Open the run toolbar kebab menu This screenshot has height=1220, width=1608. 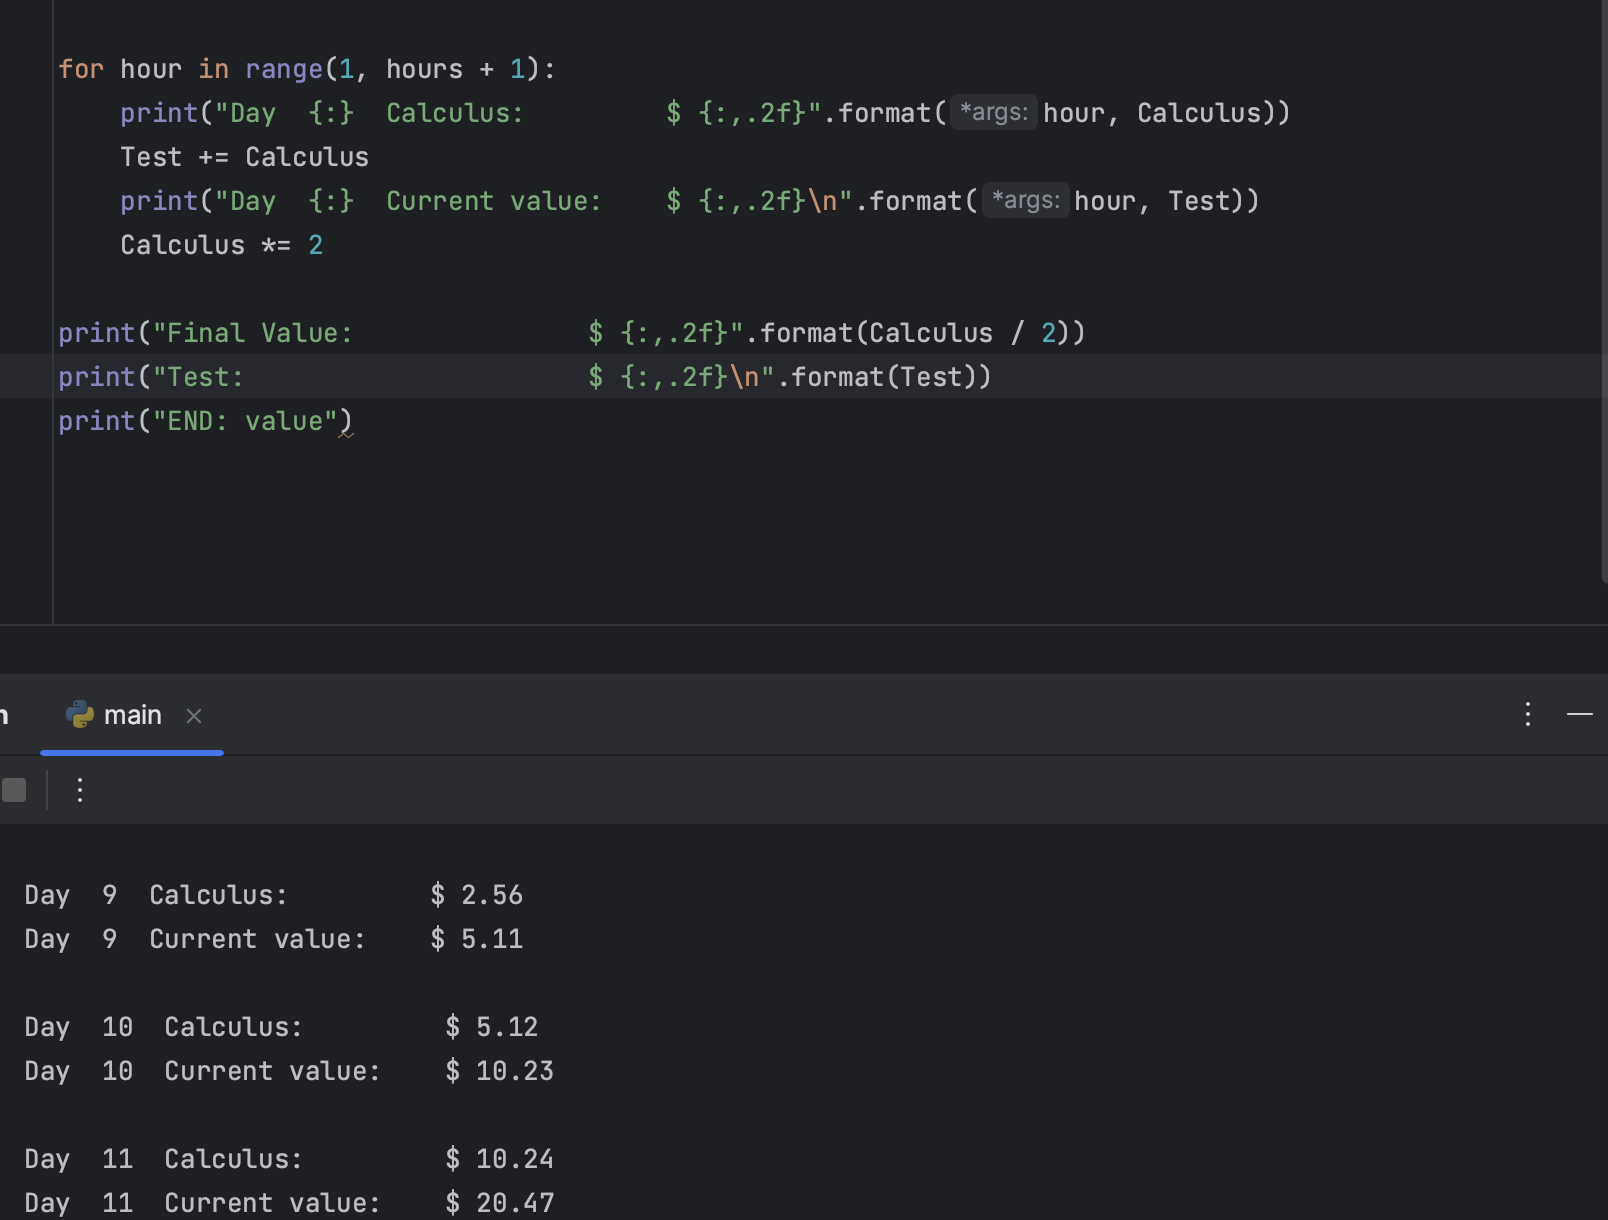[80, 789]
